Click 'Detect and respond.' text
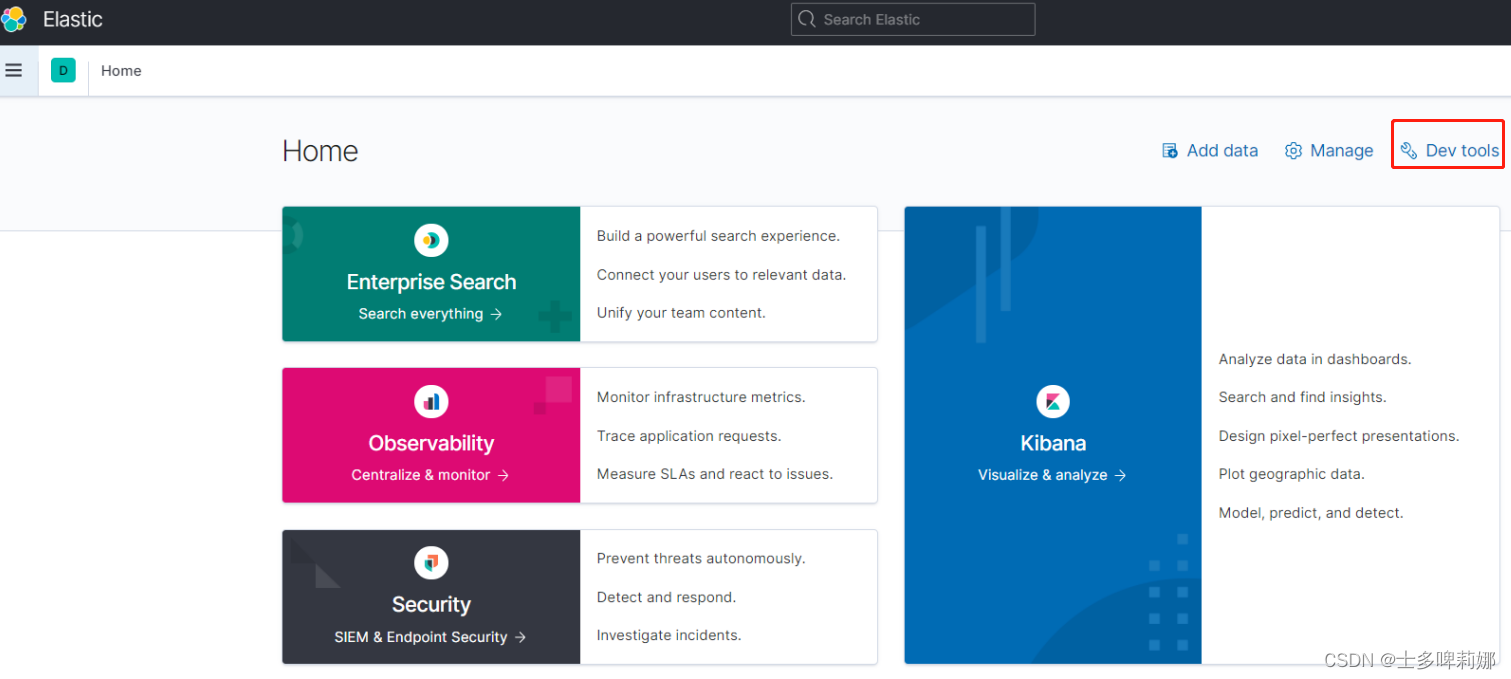1511x679 pixels. pyautogui.click(x=666, y=597)
